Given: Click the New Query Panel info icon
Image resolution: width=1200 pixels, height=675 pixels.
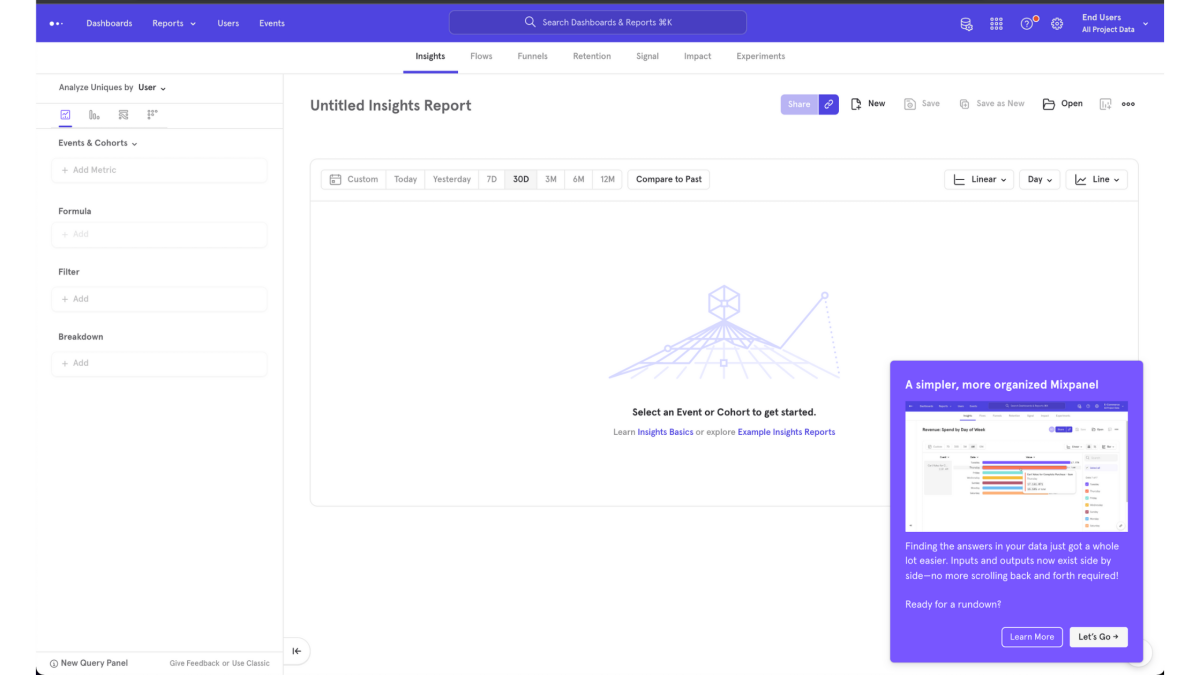Looking at the screenshot, I should 54,663.
